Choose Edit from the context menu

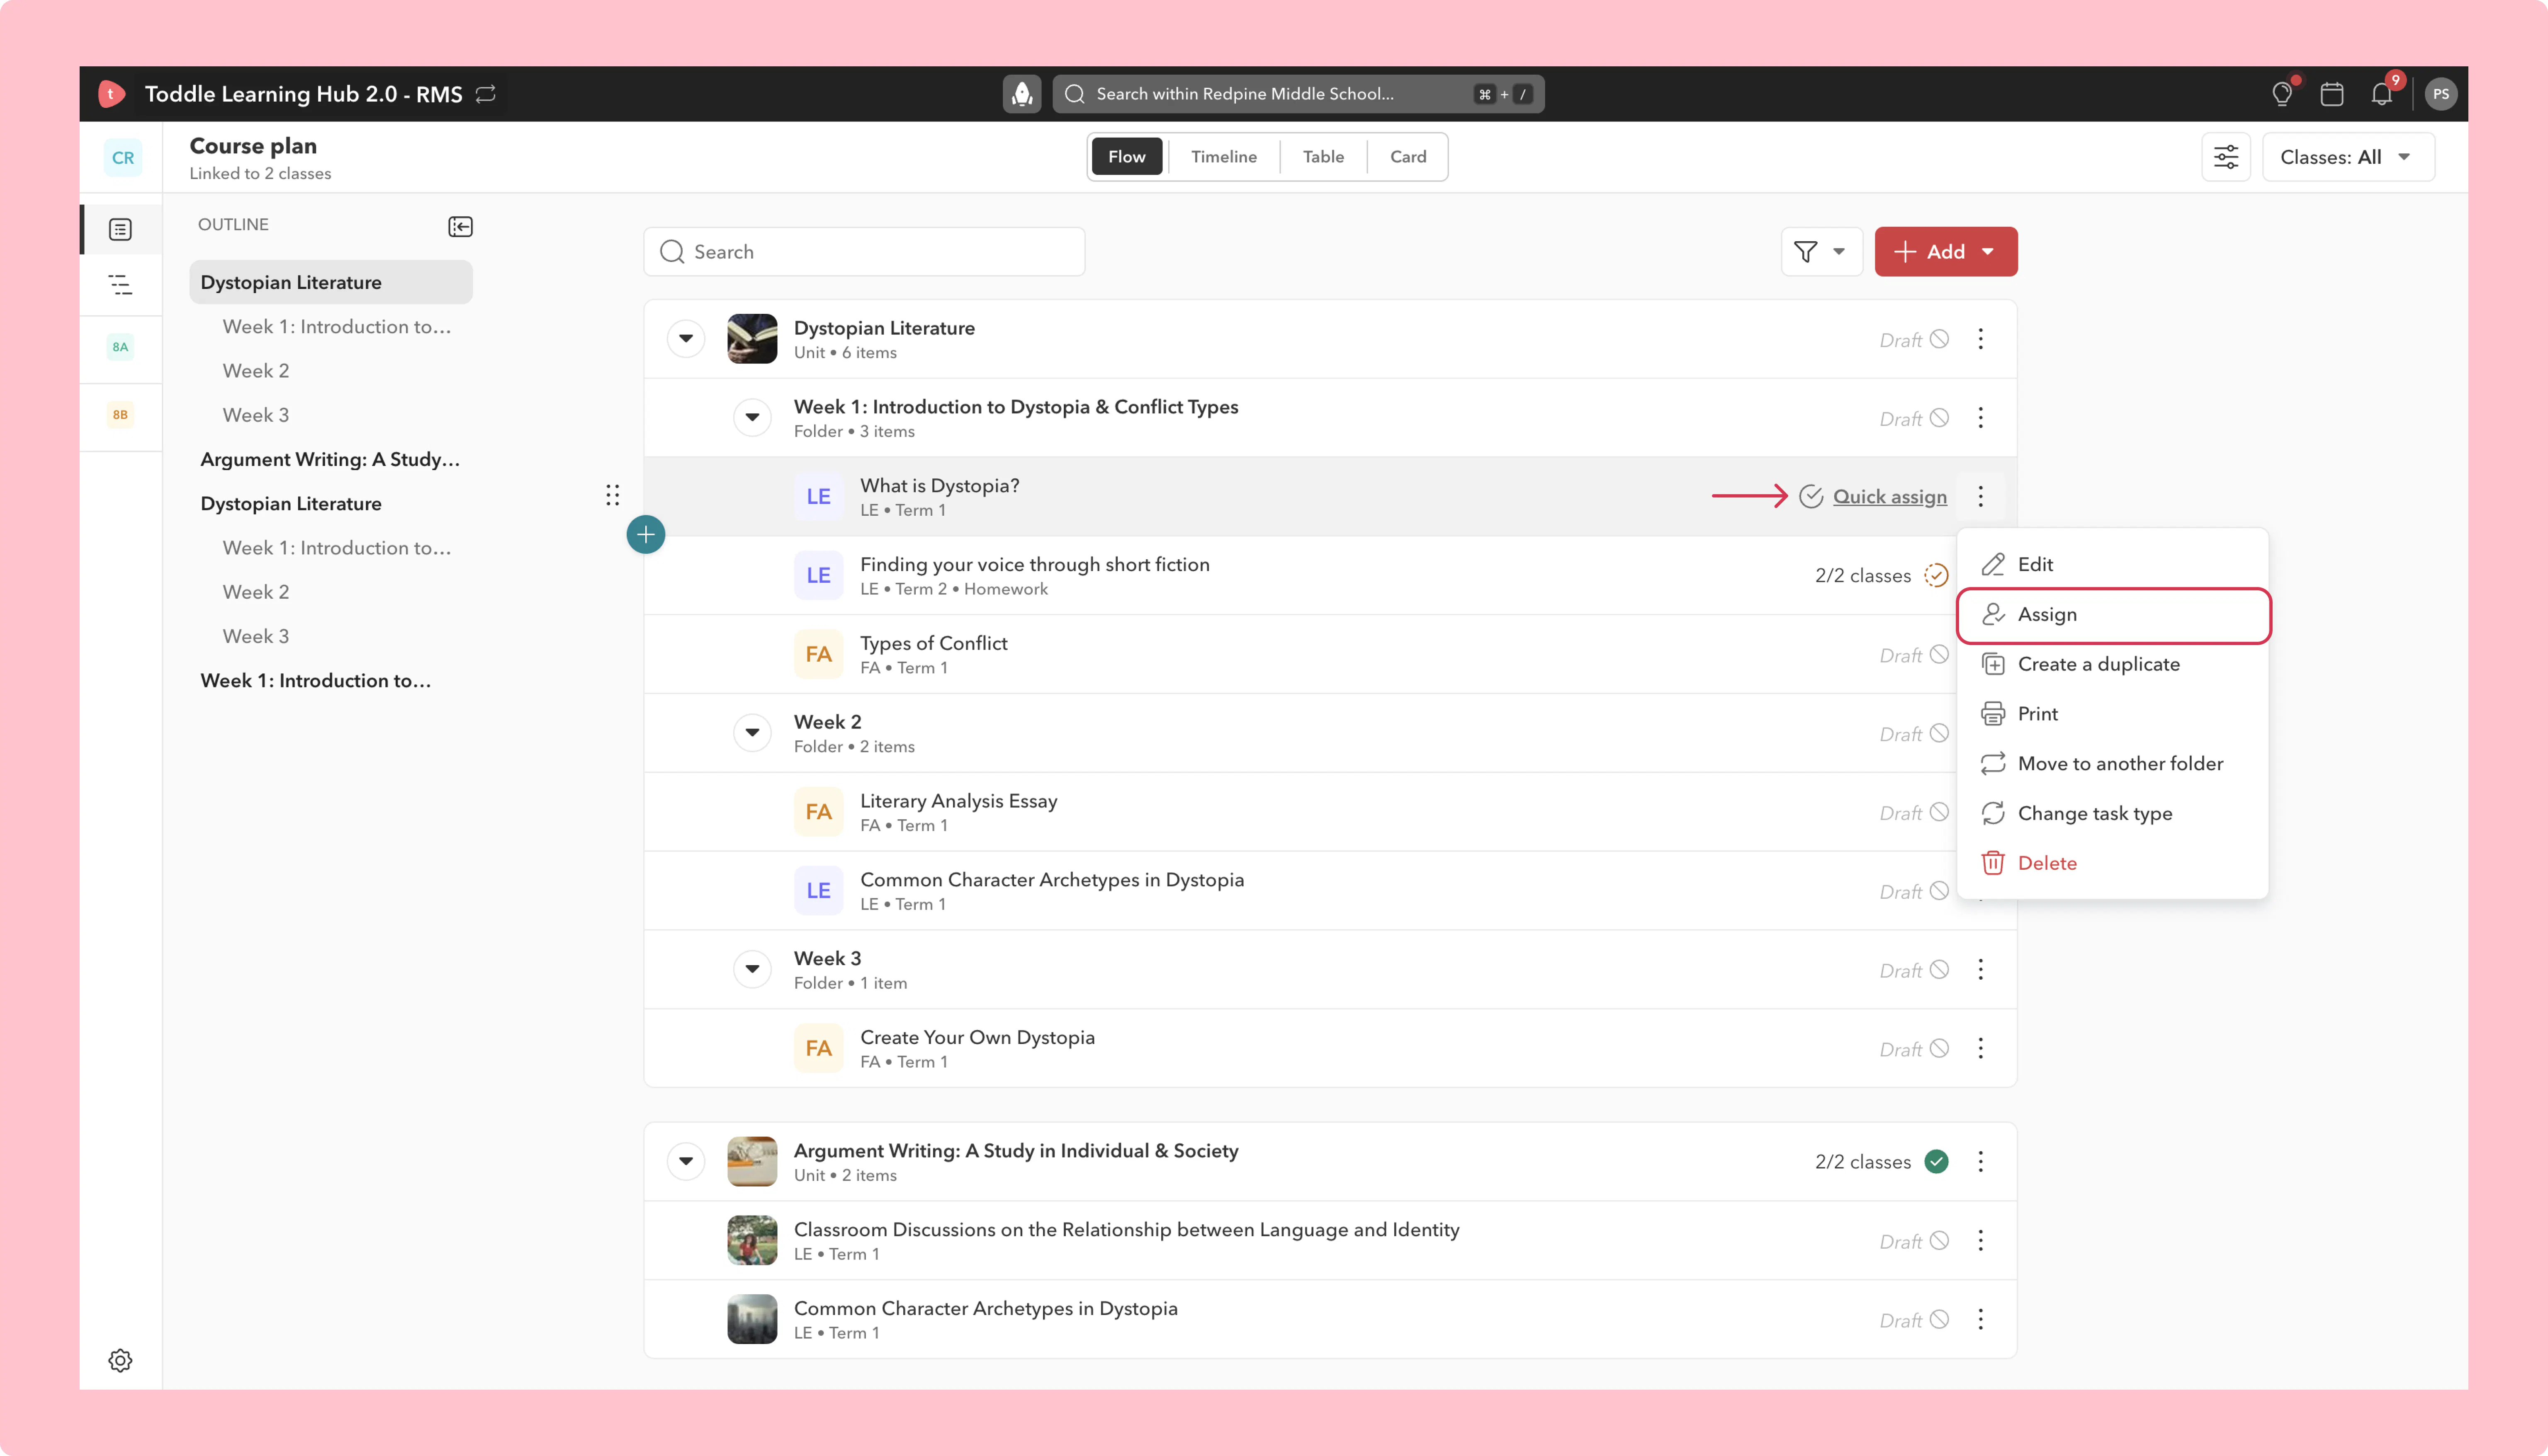(x=2112, y=565)
